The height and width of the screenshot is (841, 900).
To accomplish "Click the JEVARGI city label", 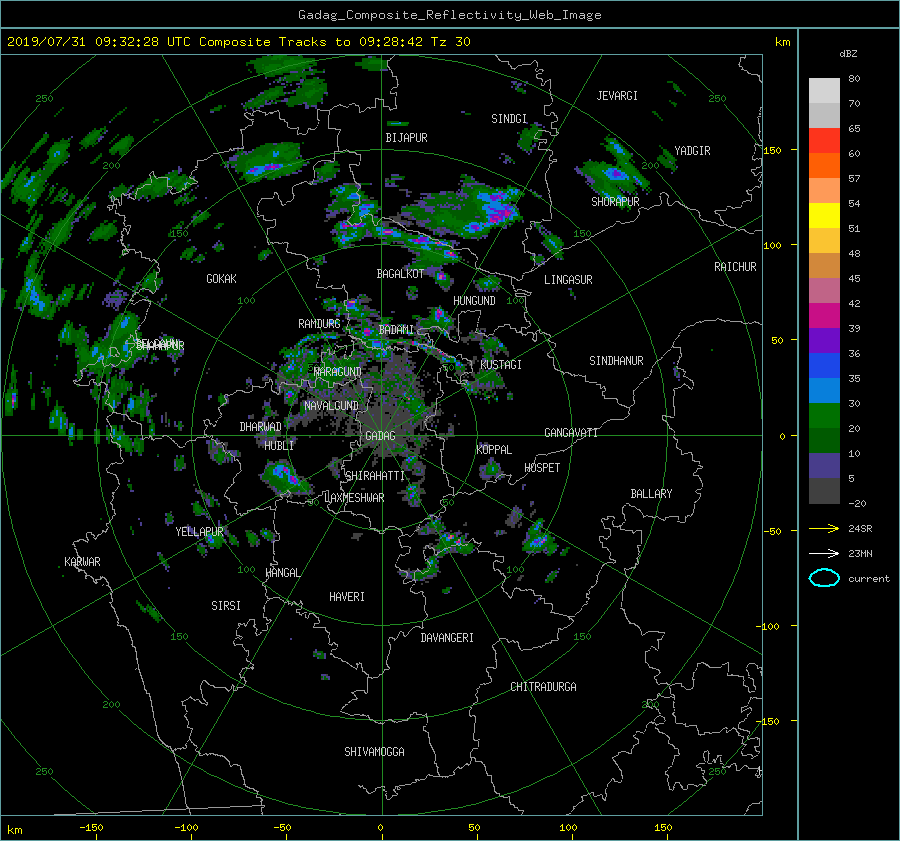I will point(617,96).
